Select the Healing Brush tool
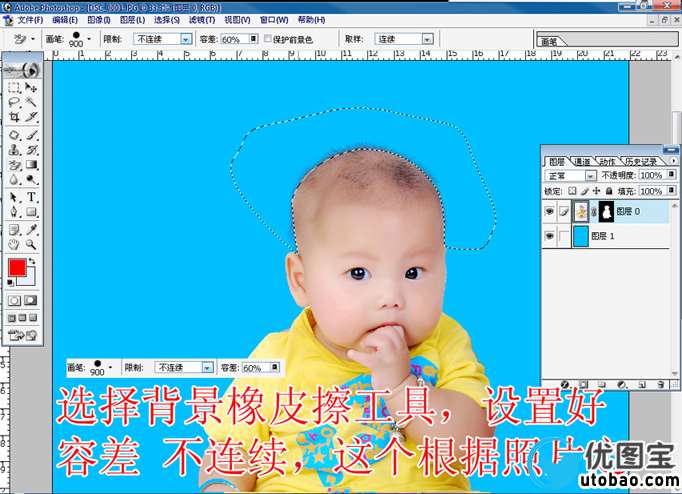Image resolution: width=682 pixels, height=494 pixels. 14,135
